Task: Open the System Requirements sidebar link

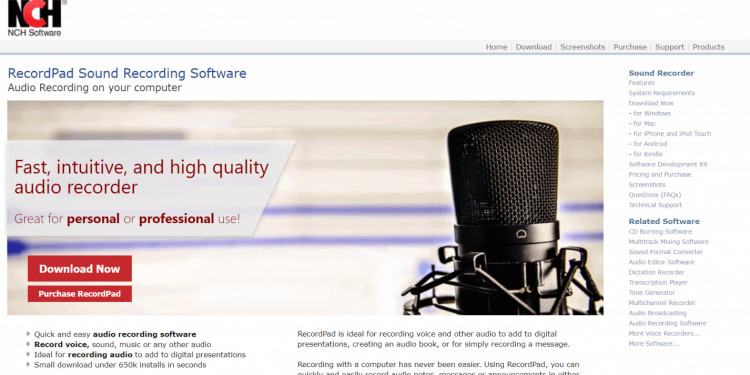Action: [x=662, y=93]
